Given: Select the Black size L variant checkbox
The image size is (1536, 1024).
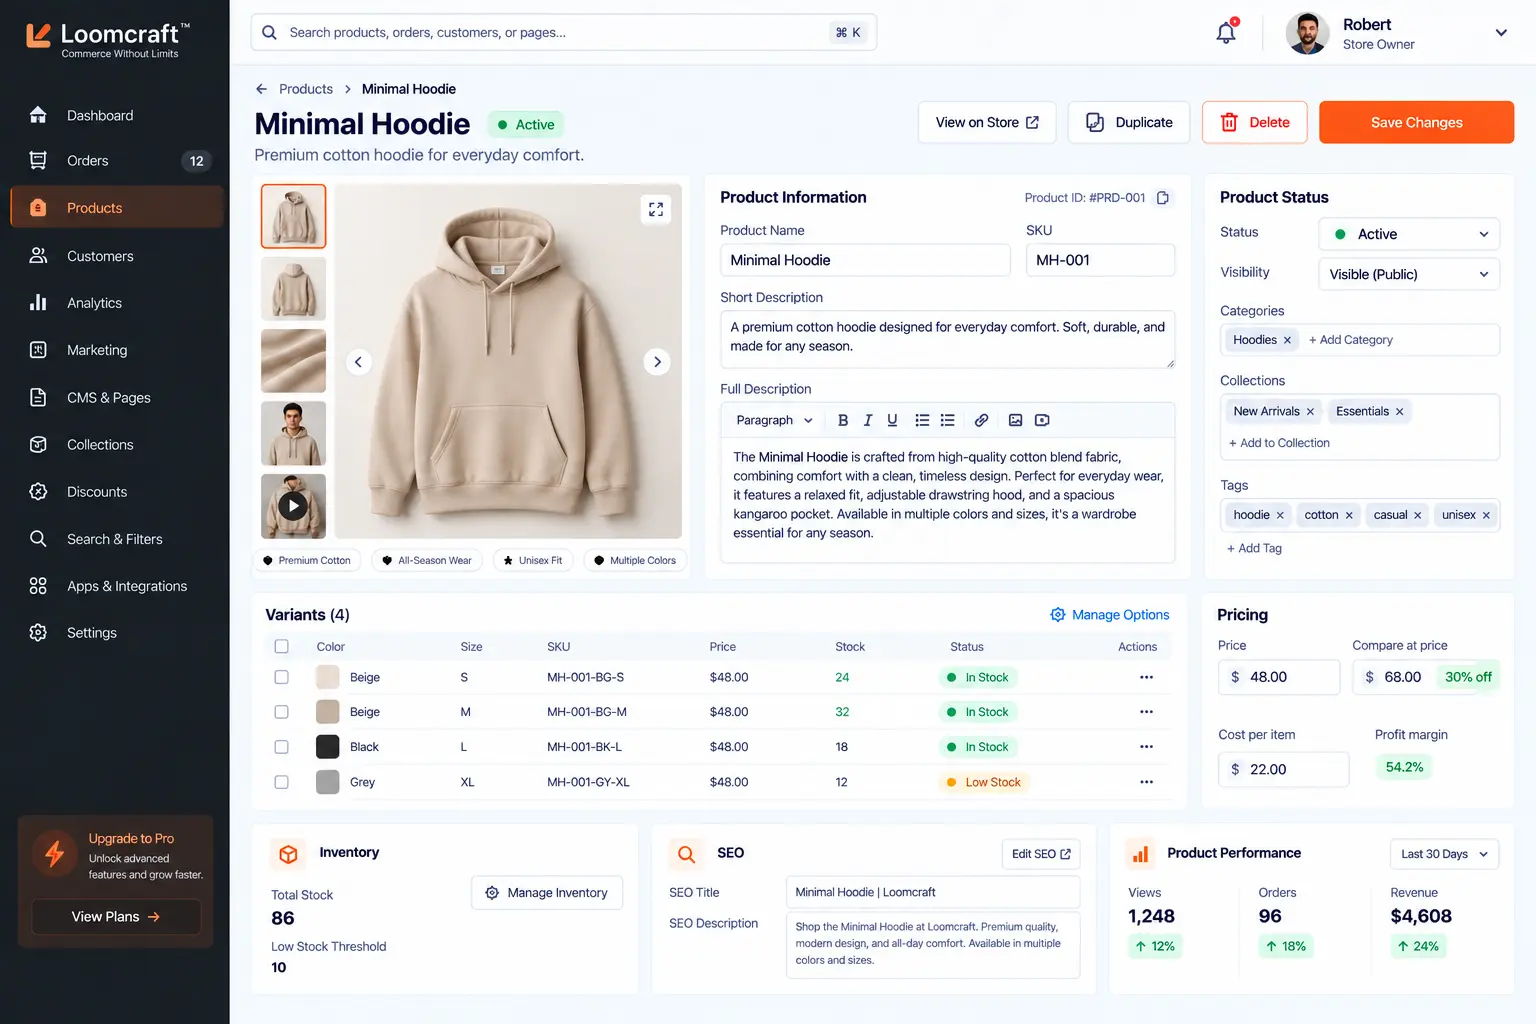Looking at the screenshot, I should point(282,747).
